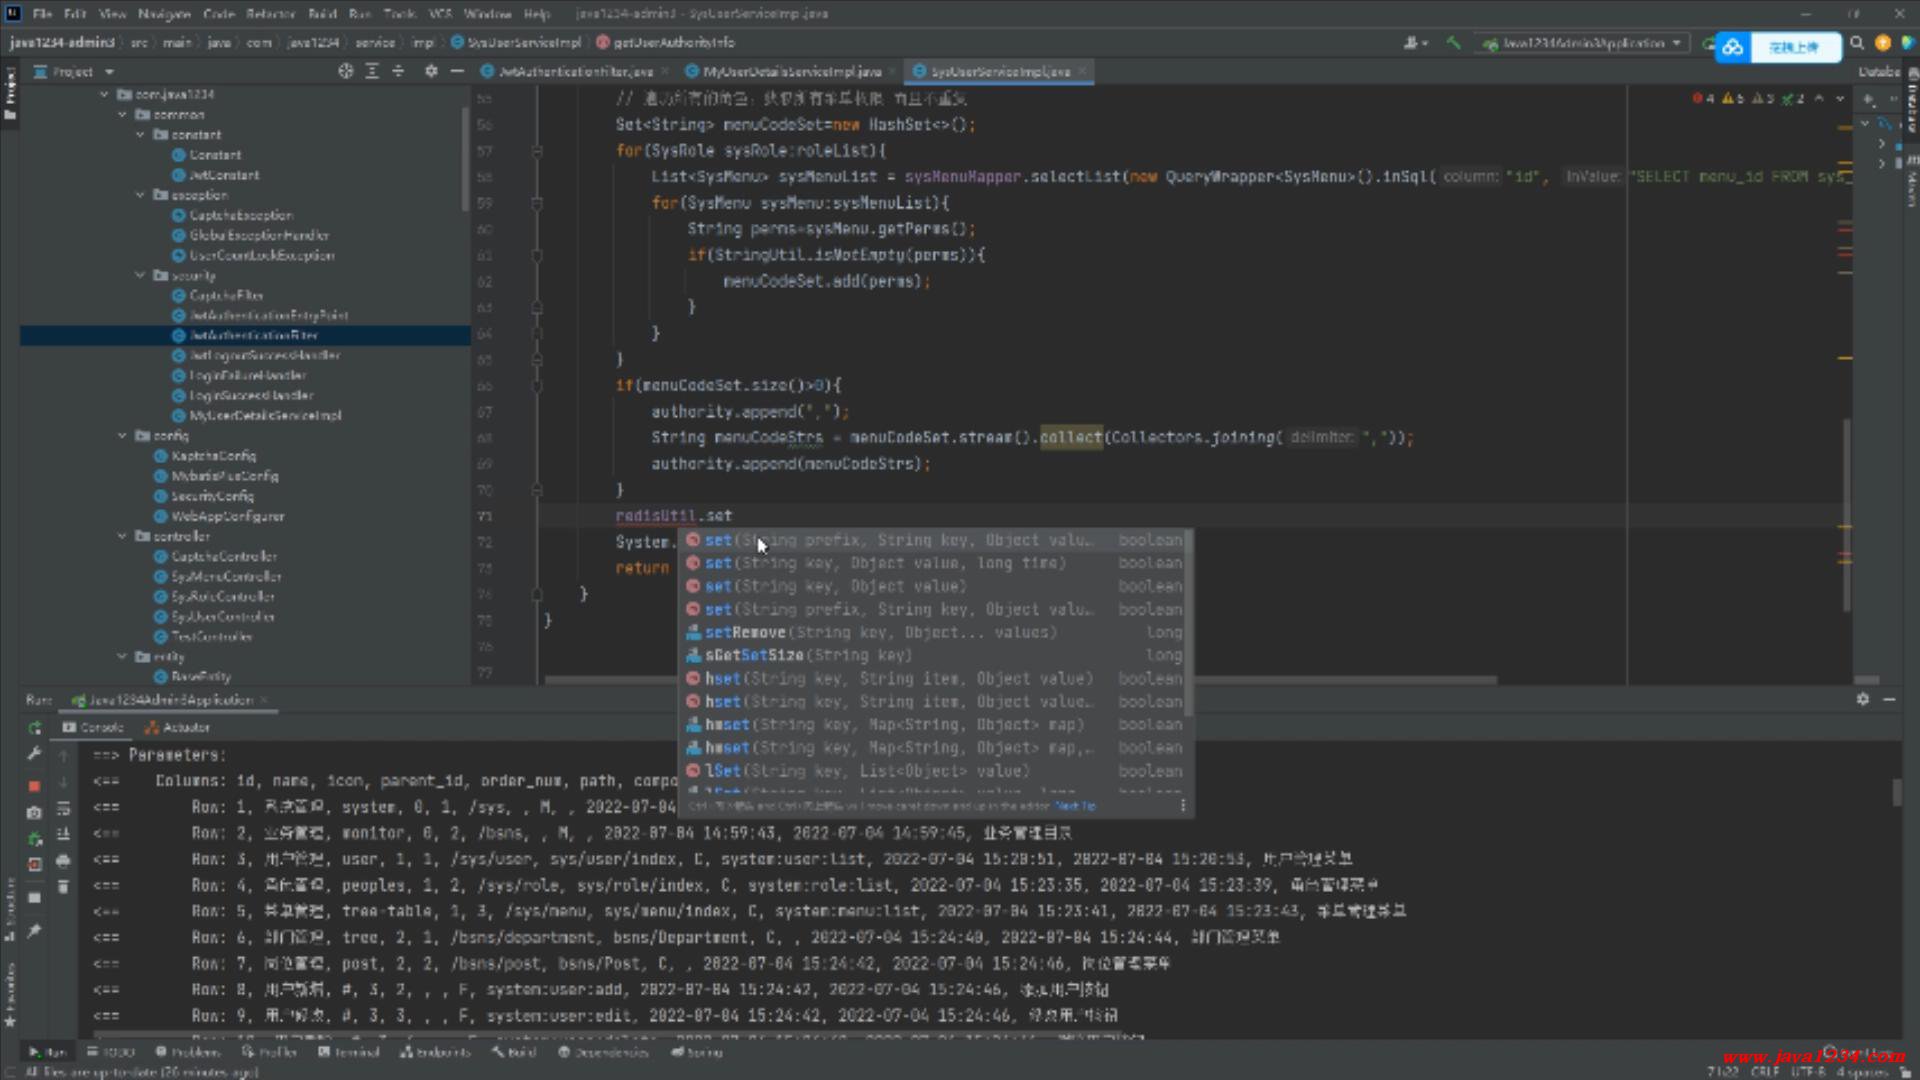
Task: Collapse all in the Project panel toolbar
Action: click(x=398, y=71)
